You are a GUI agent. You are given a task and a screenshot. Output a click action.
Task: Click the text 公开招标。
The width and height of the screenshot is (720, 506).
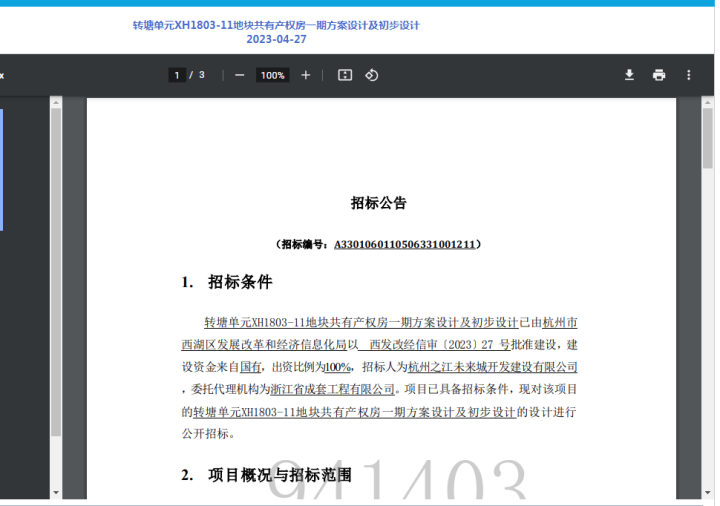[x=208, y=434]
